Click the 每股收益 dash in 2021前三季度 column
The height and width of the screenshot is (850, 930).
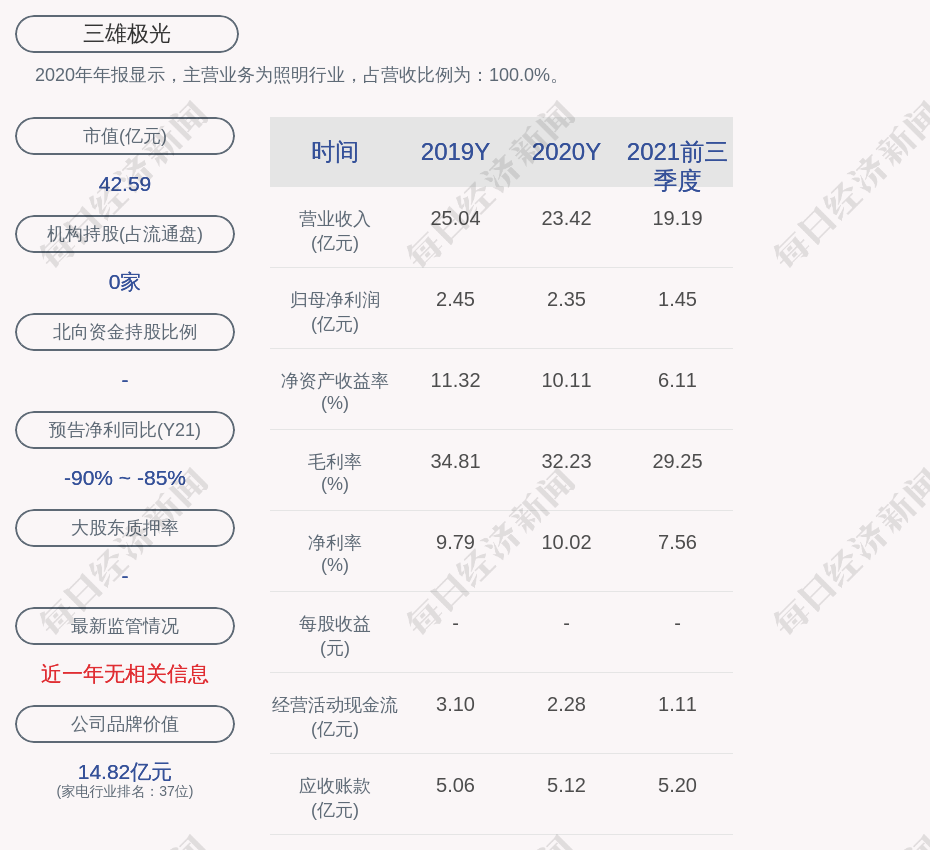point(677,624)
